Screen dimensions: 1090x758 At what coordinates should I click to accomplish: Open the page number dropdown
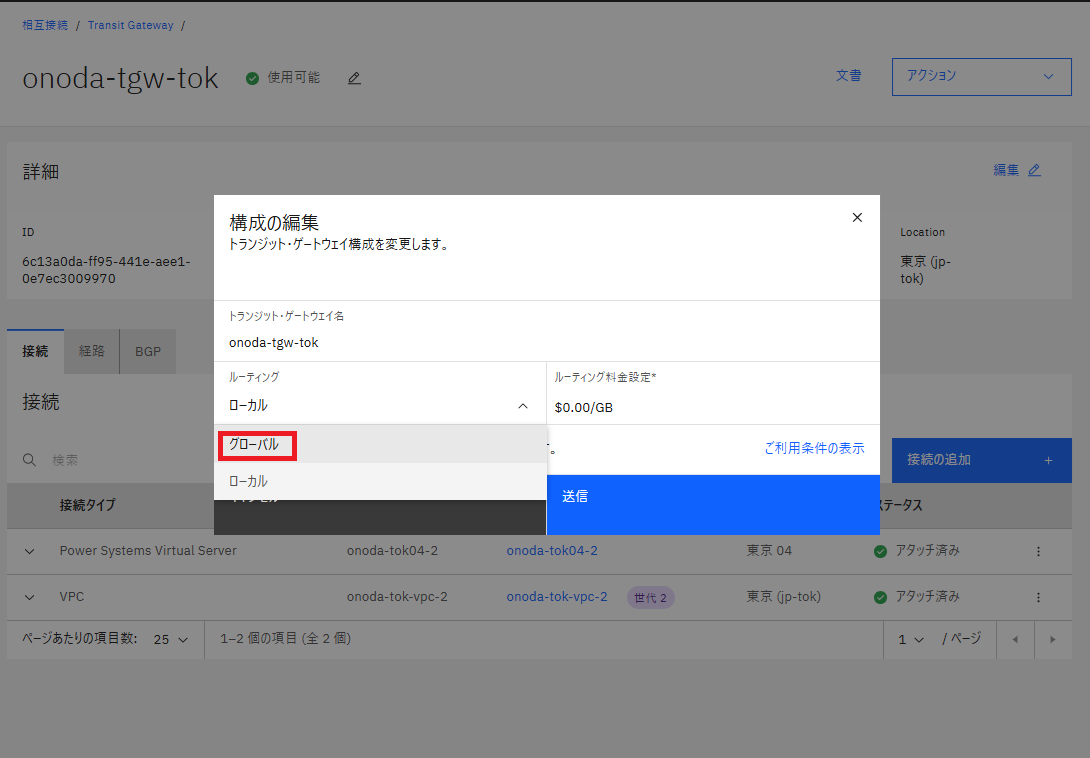[911, 639]
